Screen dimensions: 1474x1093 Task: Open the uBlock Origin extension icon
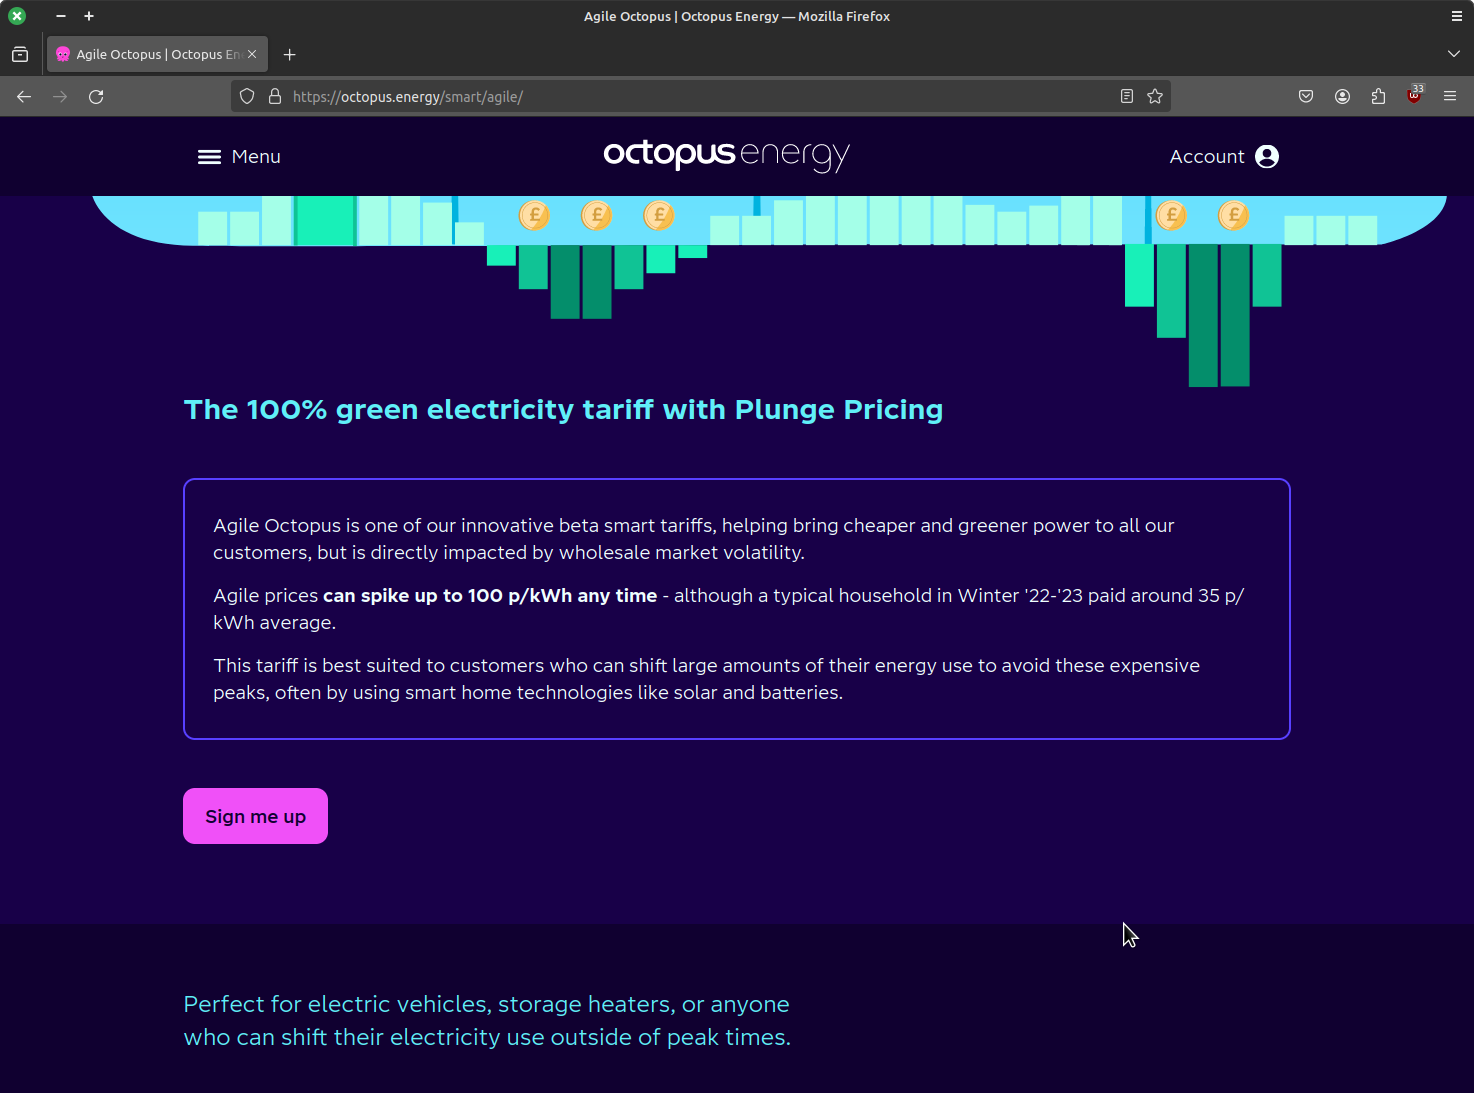(x=1414, y=96)
